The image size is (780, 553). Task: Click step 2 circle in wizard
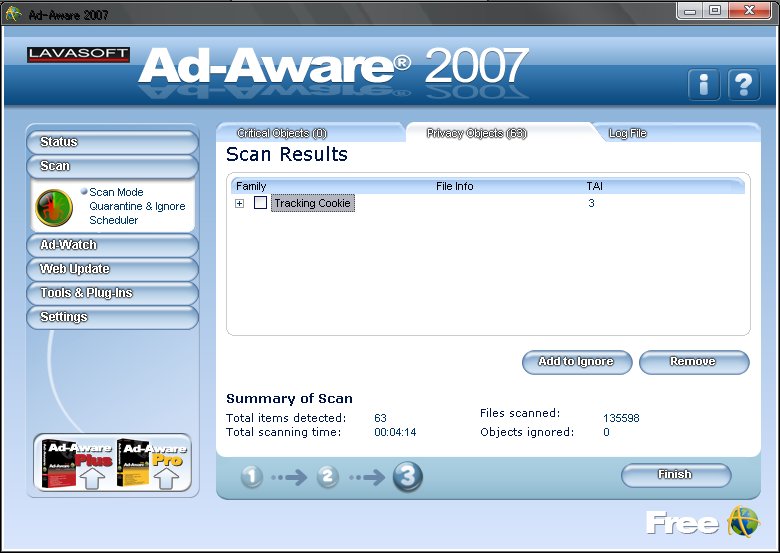(x=327, y=476)
